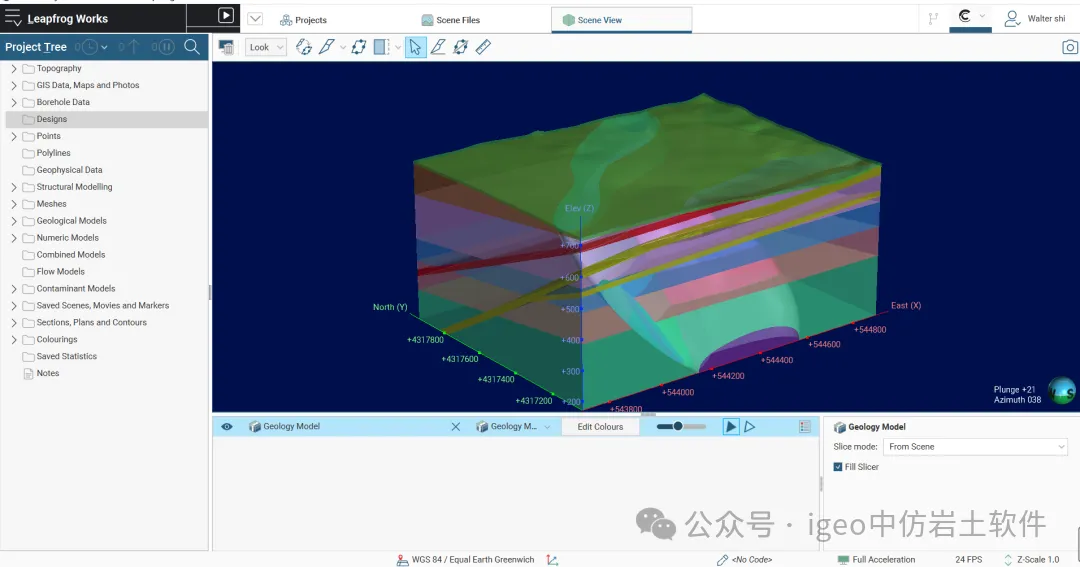Toggle the filled play faces button

pos(731,426)
